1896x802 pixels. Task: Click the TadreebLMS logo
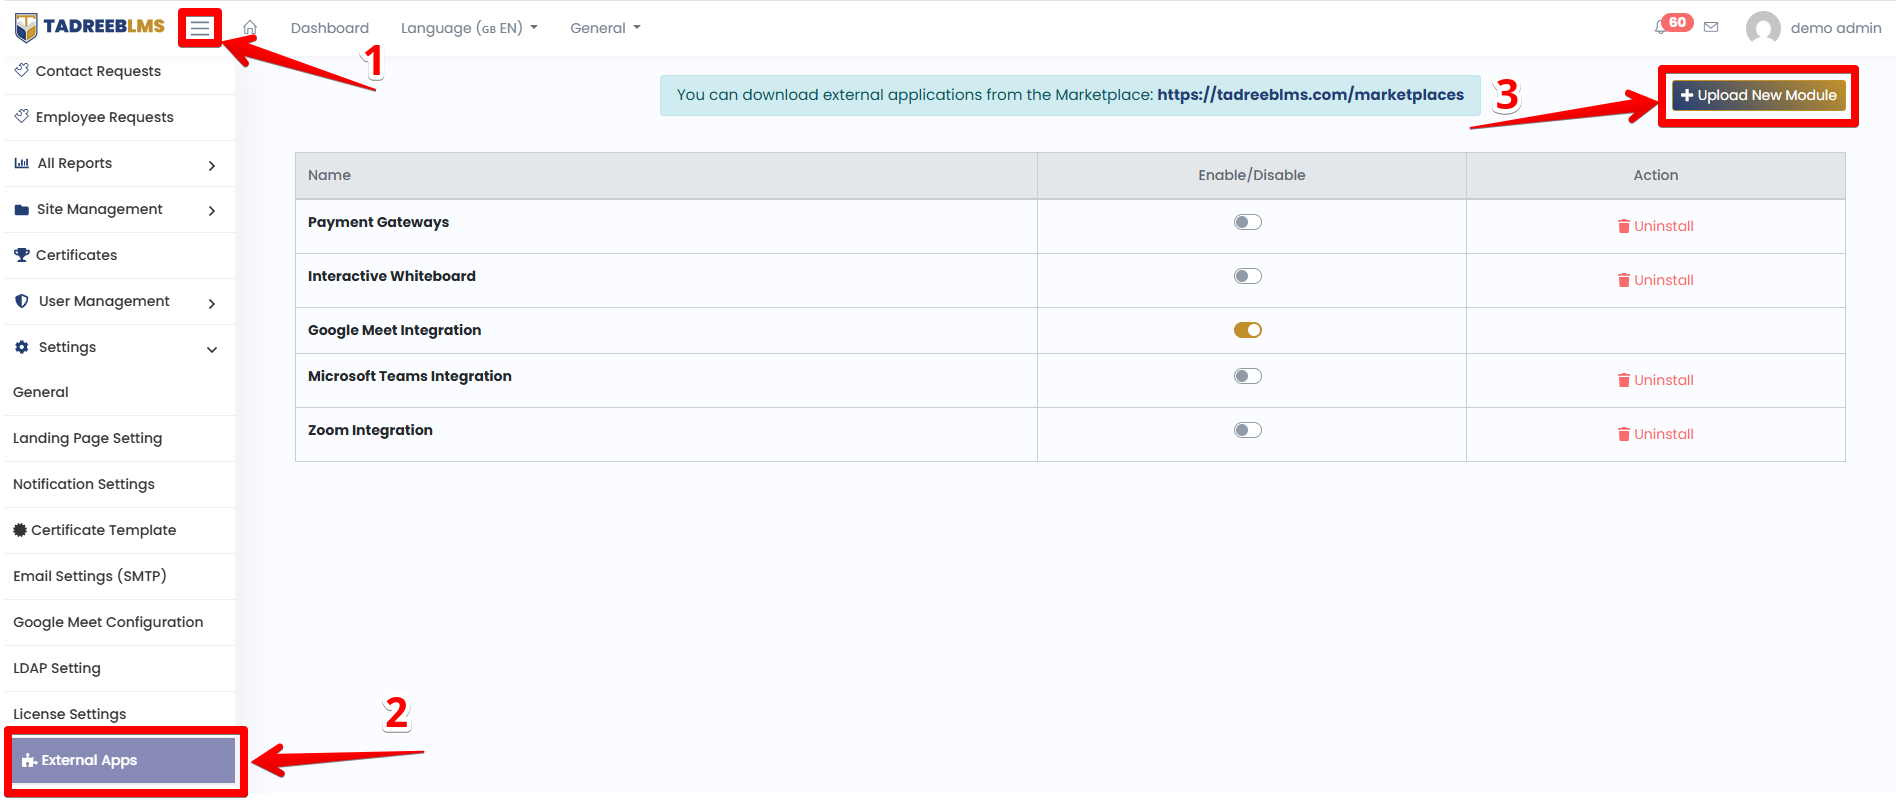click(90, 27)
